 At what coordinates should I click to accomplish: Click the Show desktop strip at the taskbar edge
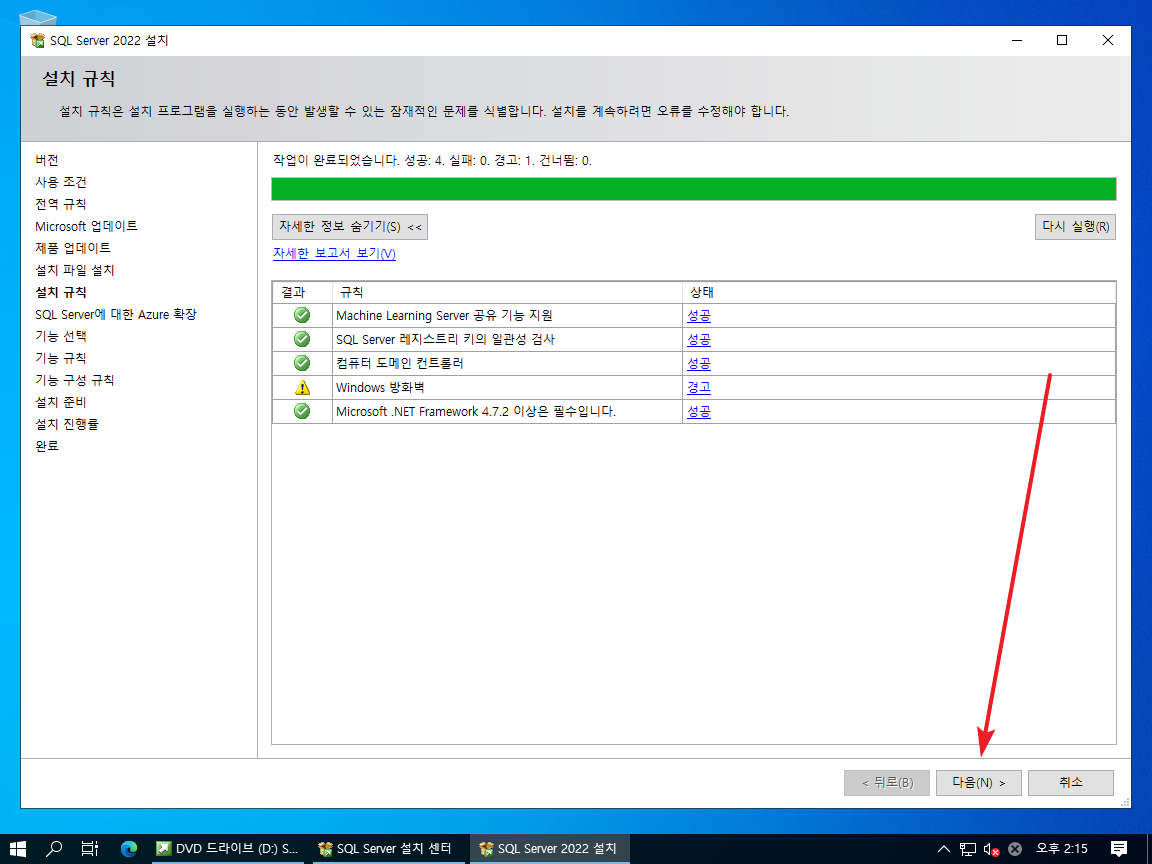(x=1149, y=849)
